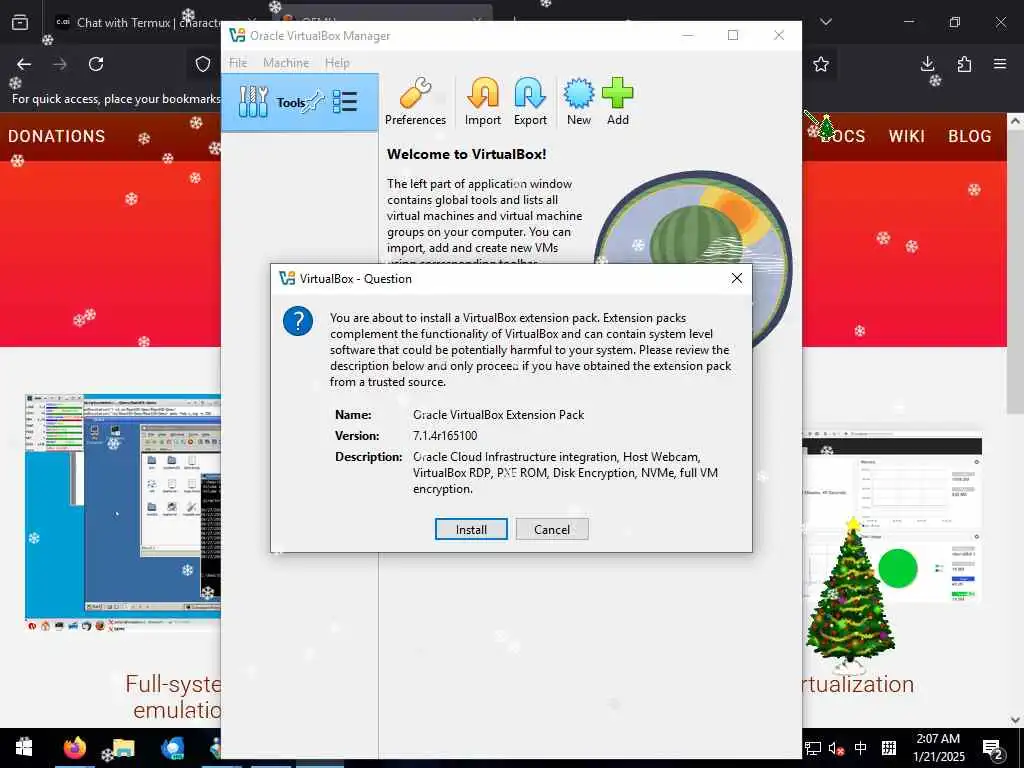
Task: Click Install to install extension pack
Action: click(471, 529)
